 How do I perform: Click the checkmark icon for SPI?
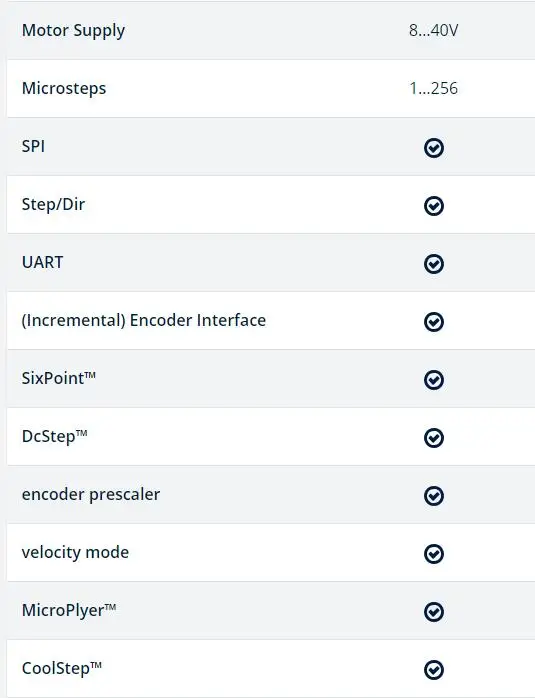pyautogui.click(x=434, y=148)
